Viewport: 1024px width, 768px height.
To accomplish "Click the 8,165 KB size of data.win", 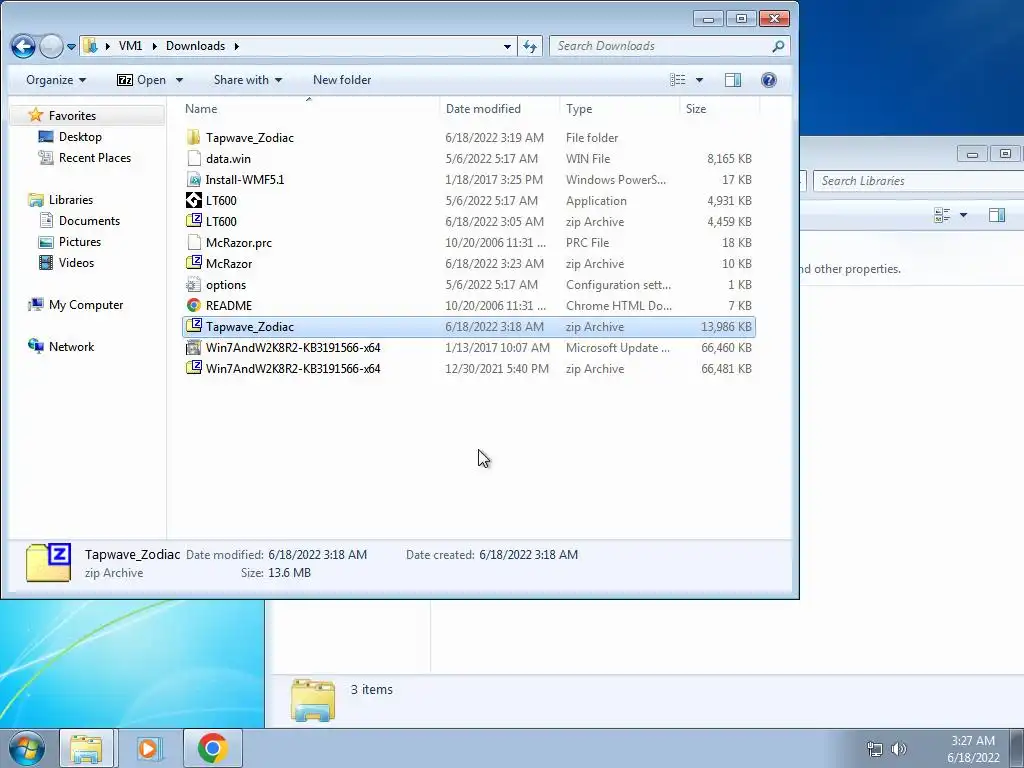I will [729, 159].
